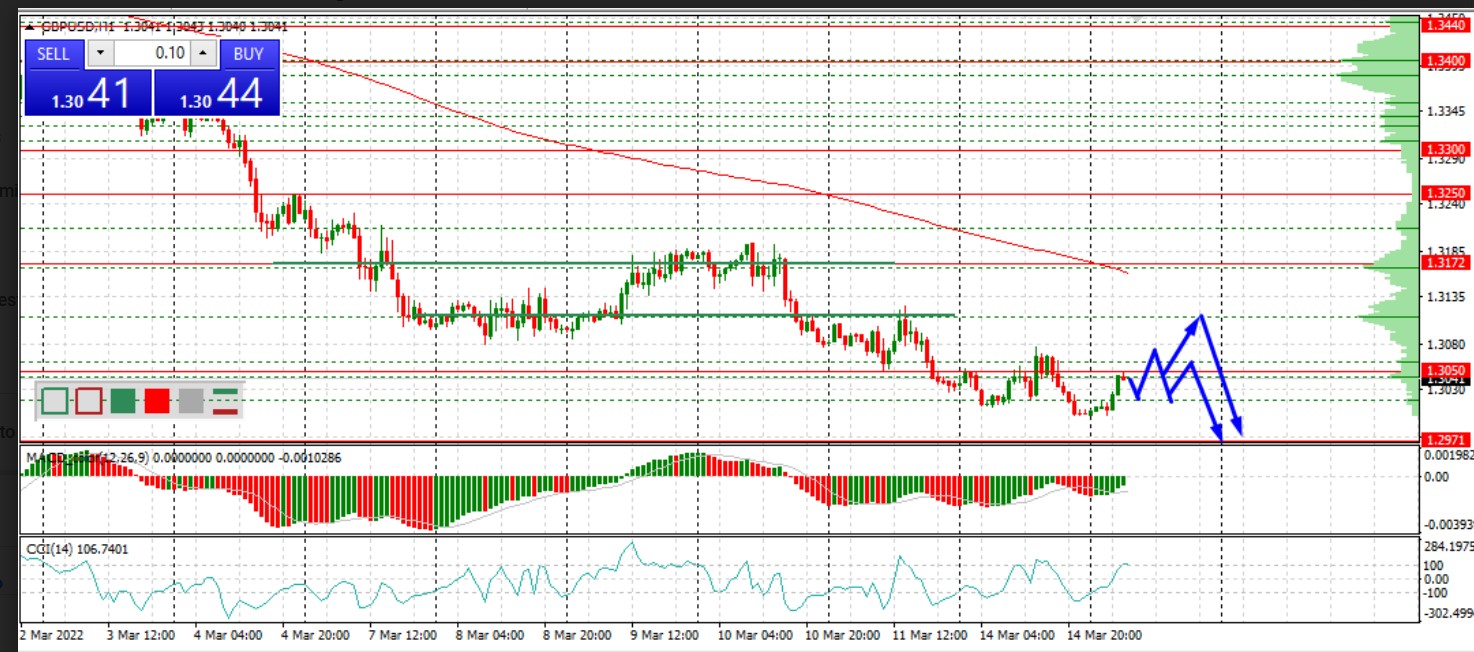Click the 1.3172 red price level label
The width and height of the screenshot is (1474, 652).
[x=1445, y=262]
